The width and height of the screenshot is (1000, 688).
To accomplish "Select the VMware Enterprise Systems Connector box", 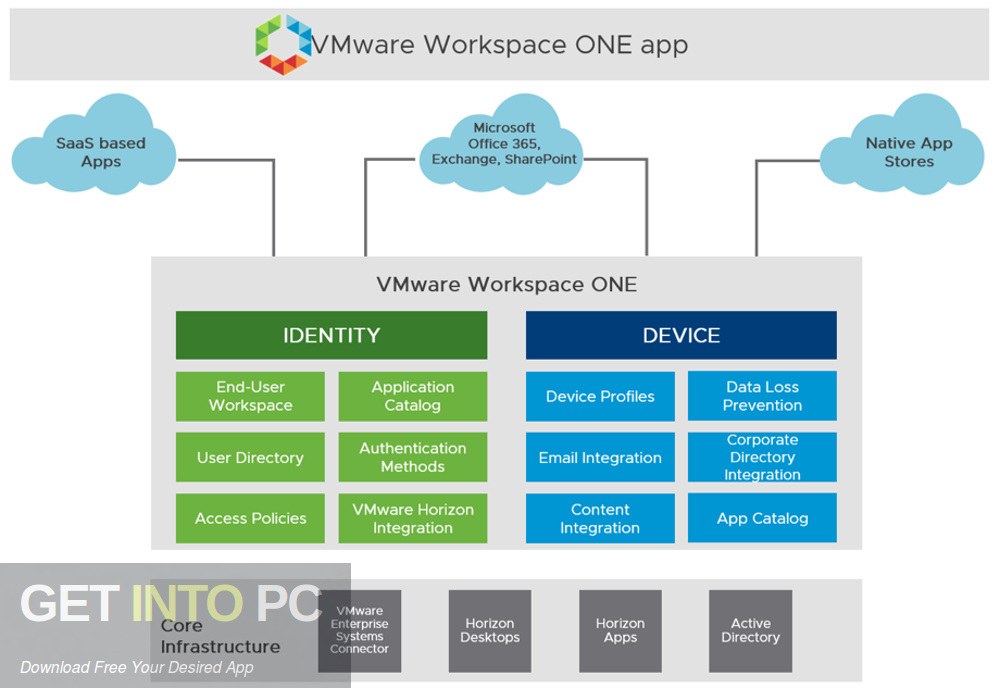I will point(360,631).
